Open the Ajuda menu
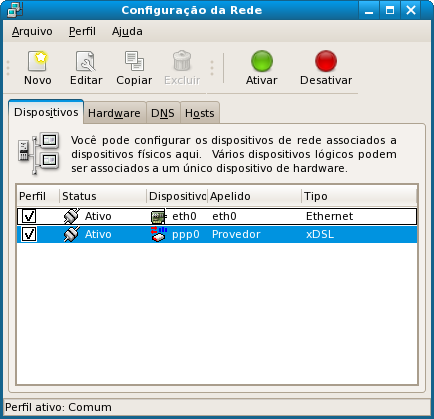 [x=127, y=31]
